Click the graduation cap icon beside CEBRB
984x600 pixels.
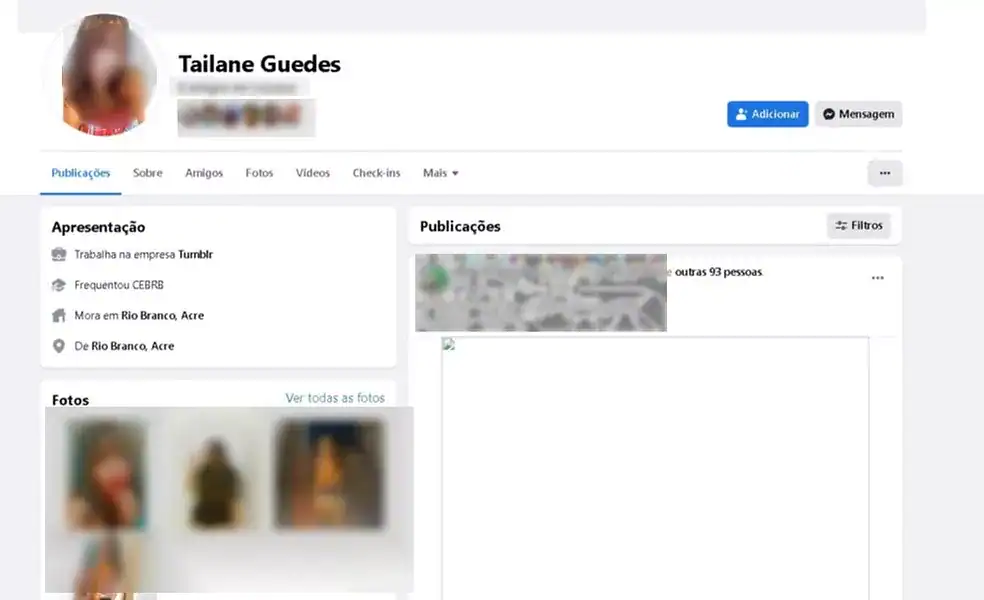(x=59, y=285)
